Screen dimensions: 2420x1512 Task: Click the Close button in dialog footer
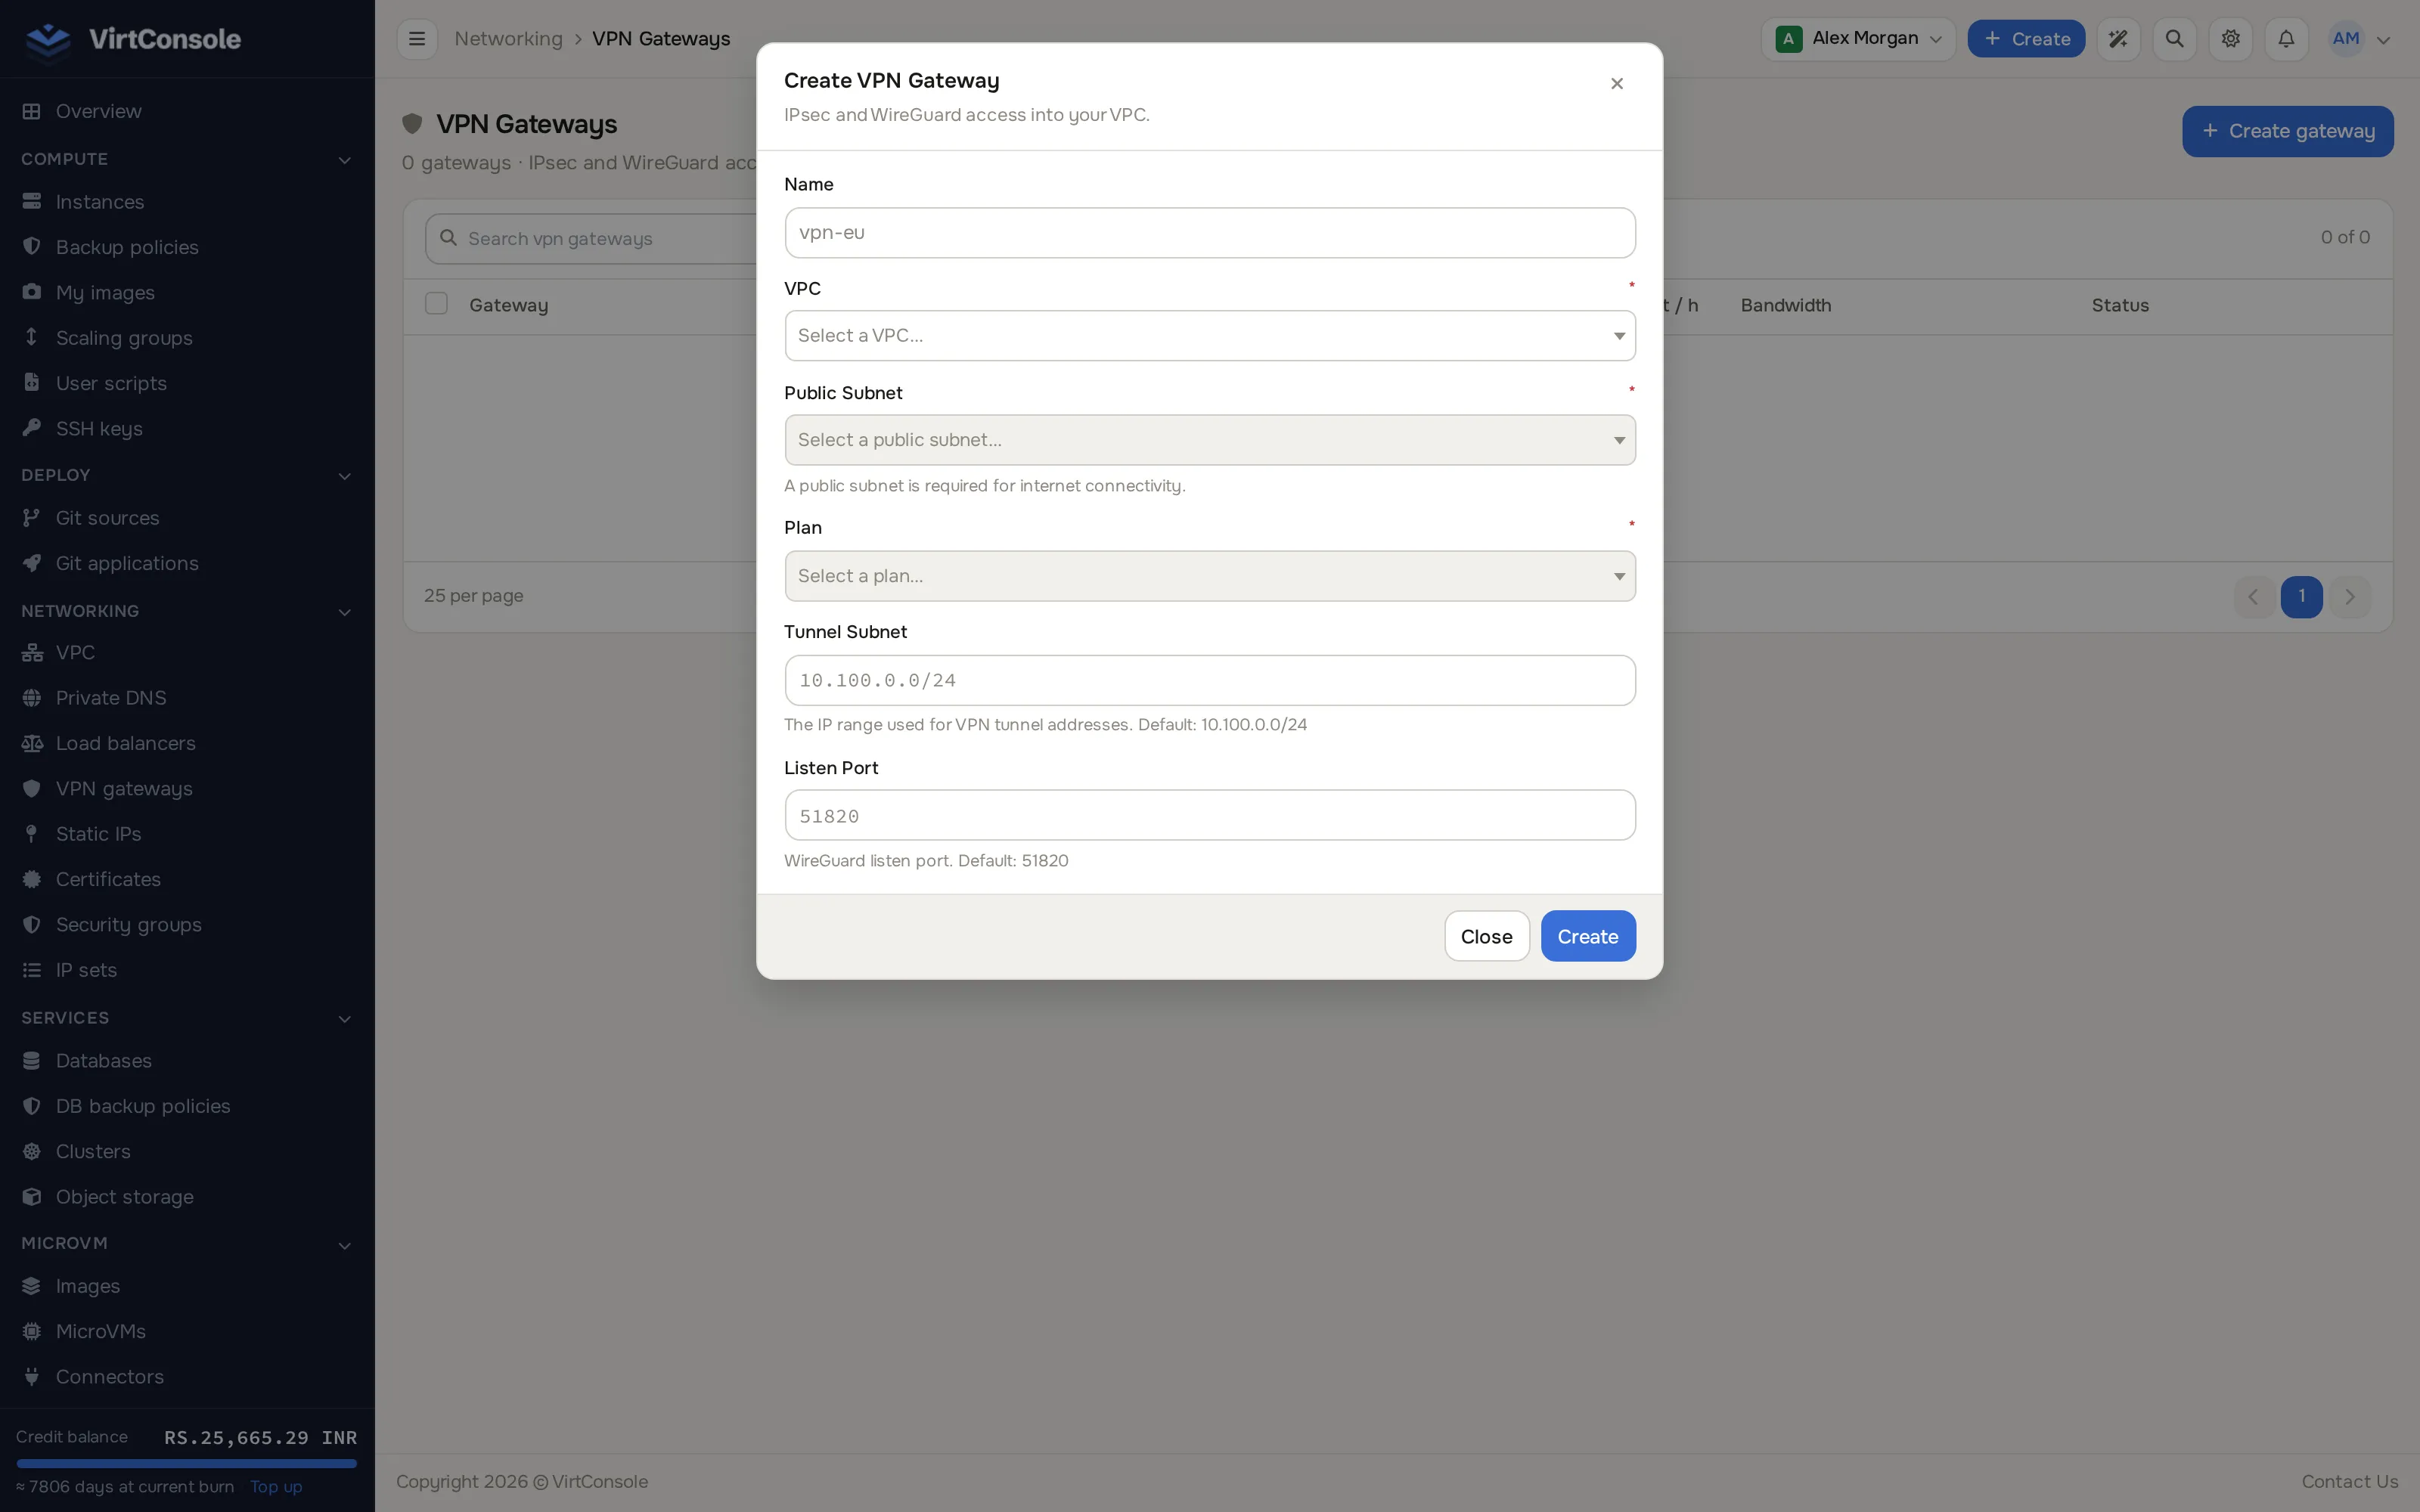1487,936
